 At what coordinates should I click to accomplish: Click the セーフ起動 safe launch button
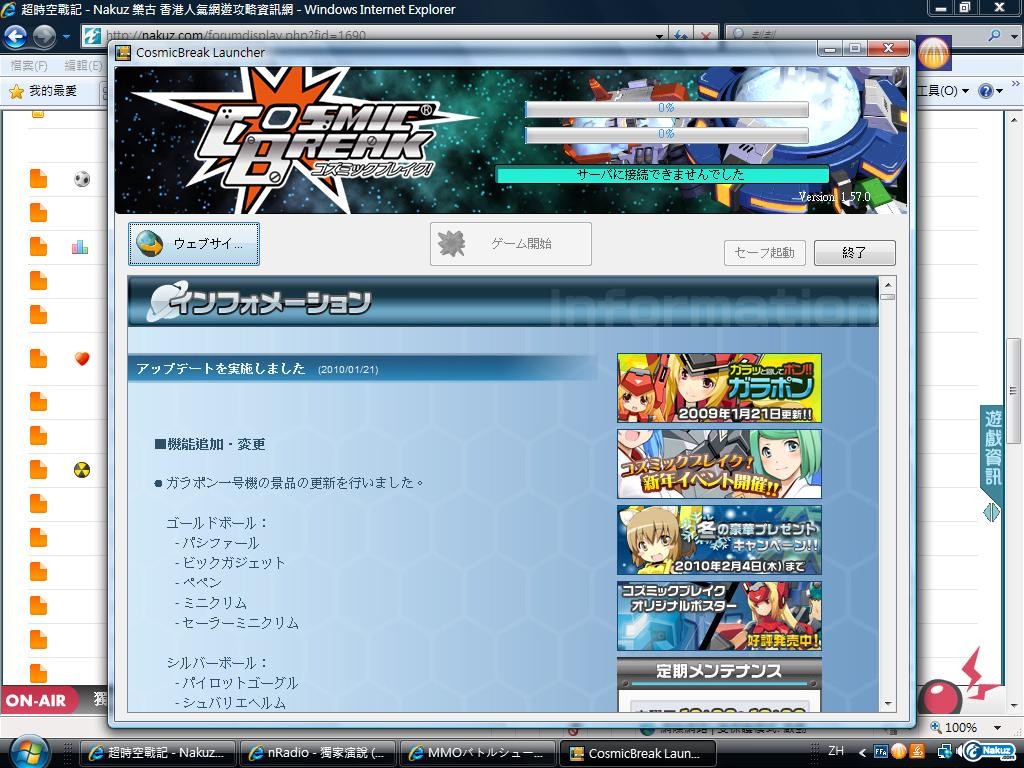click(765, 253)
